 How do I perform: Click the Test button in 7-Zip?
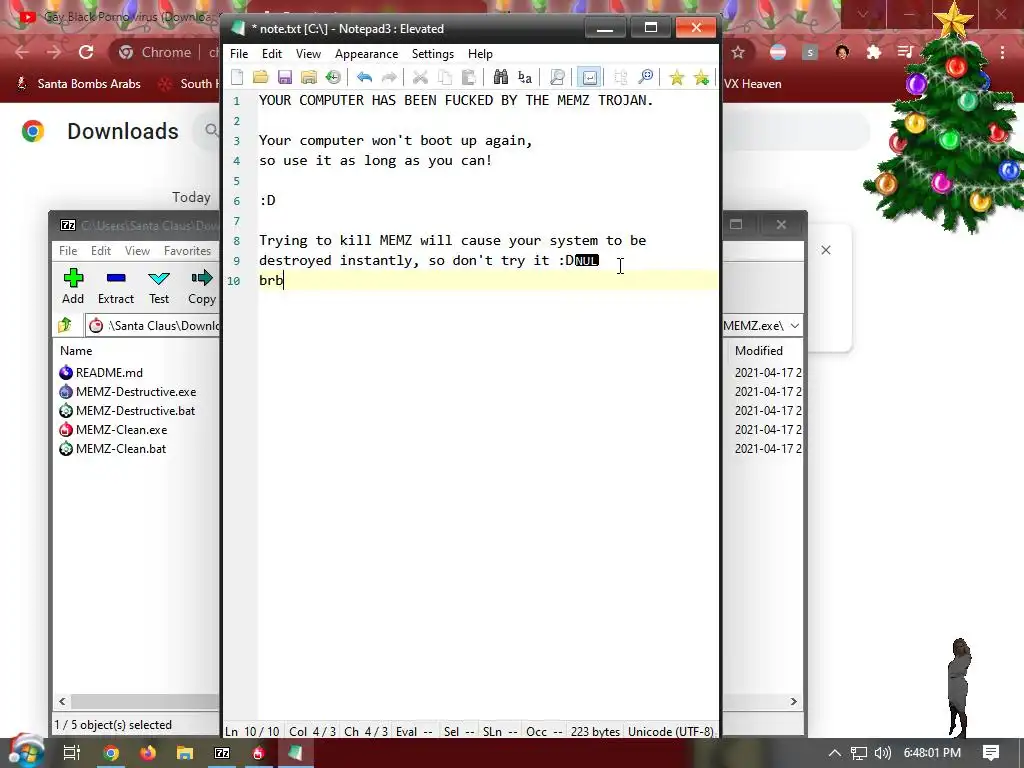[159, 286]
